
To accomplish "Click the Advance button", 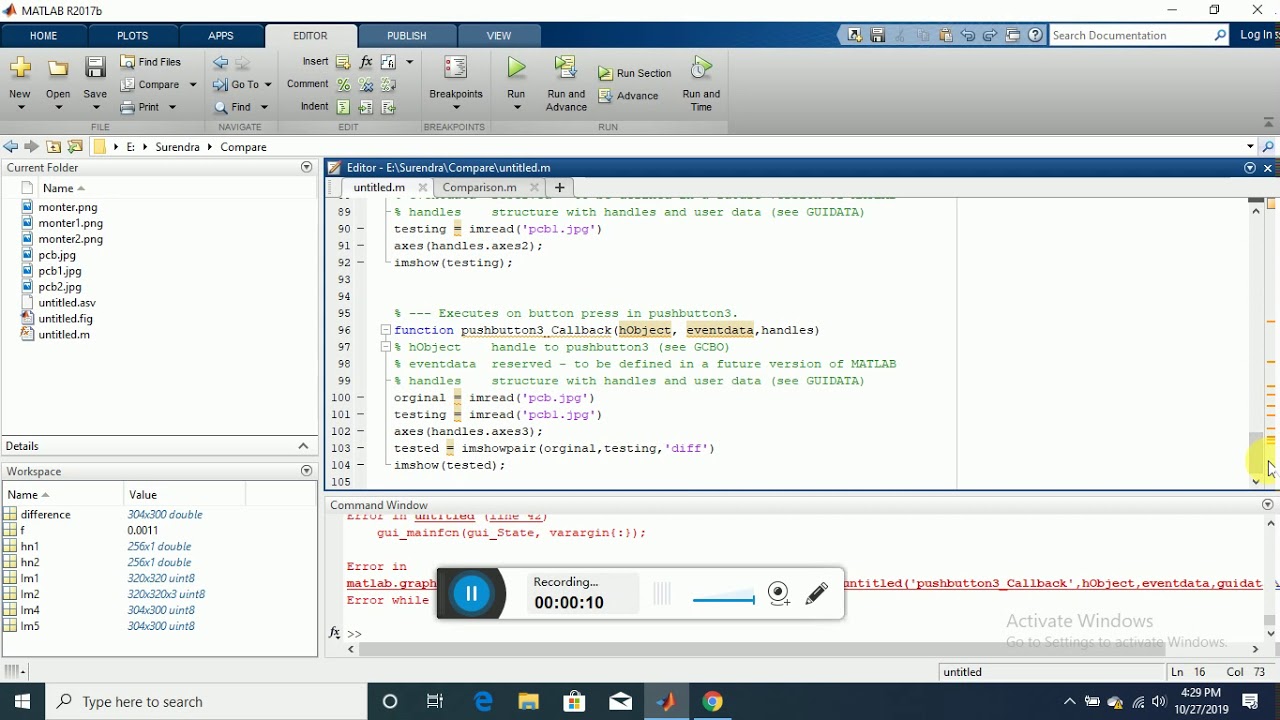I will pyautogui.click(x=629, y=96).
